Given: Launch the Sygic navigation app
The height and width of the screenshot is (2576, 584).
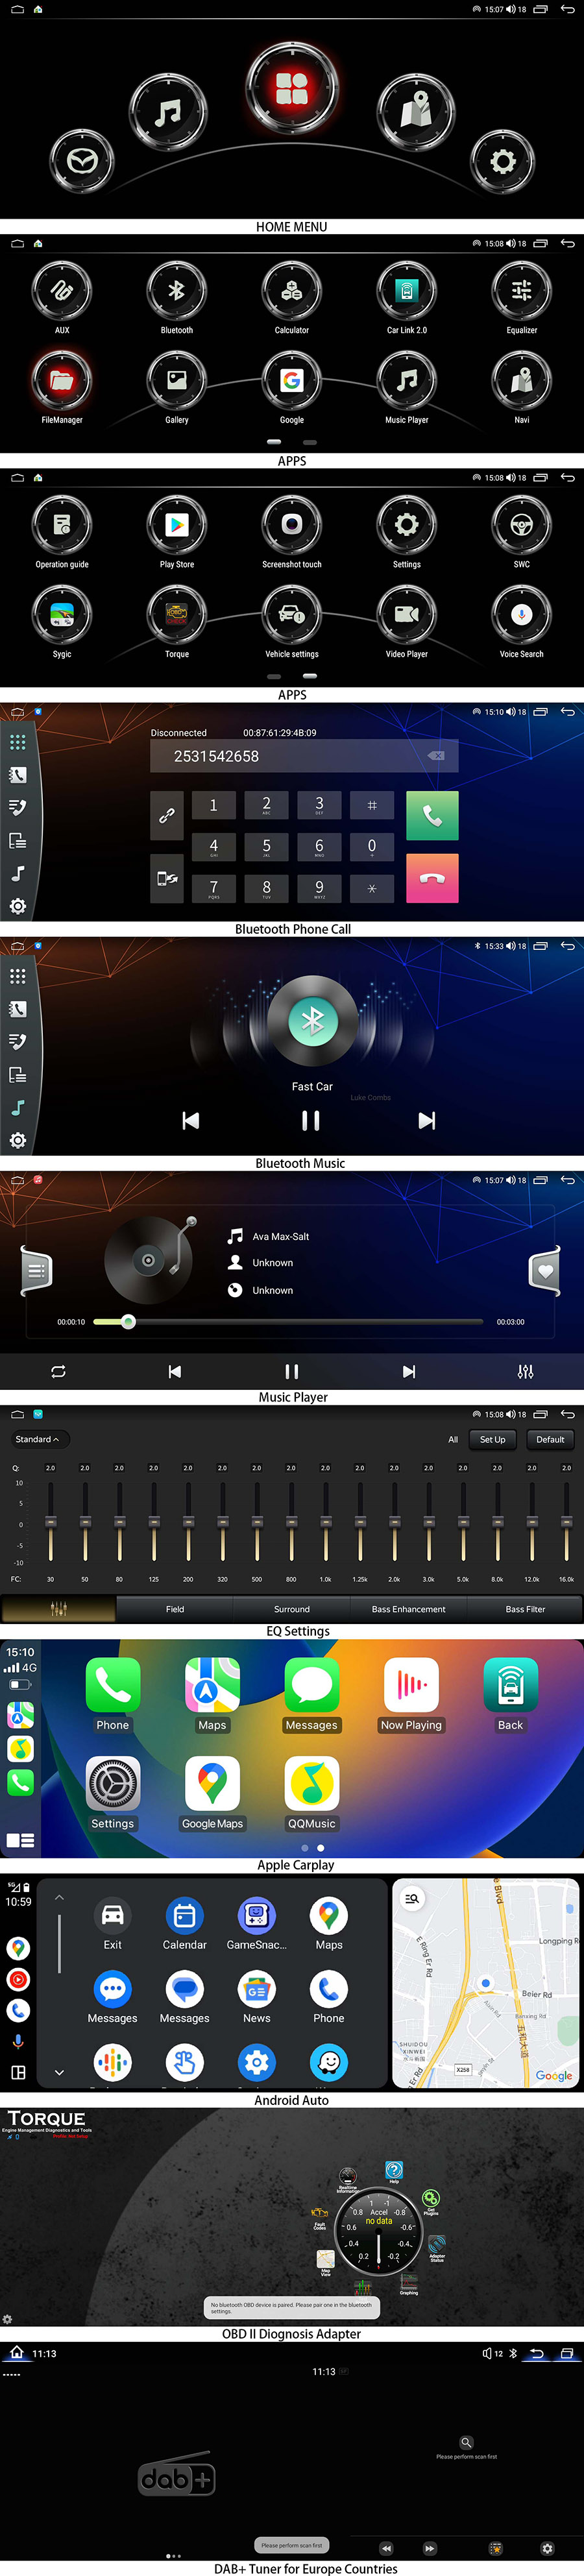Looking at the screenshot, I should [62, 614].
